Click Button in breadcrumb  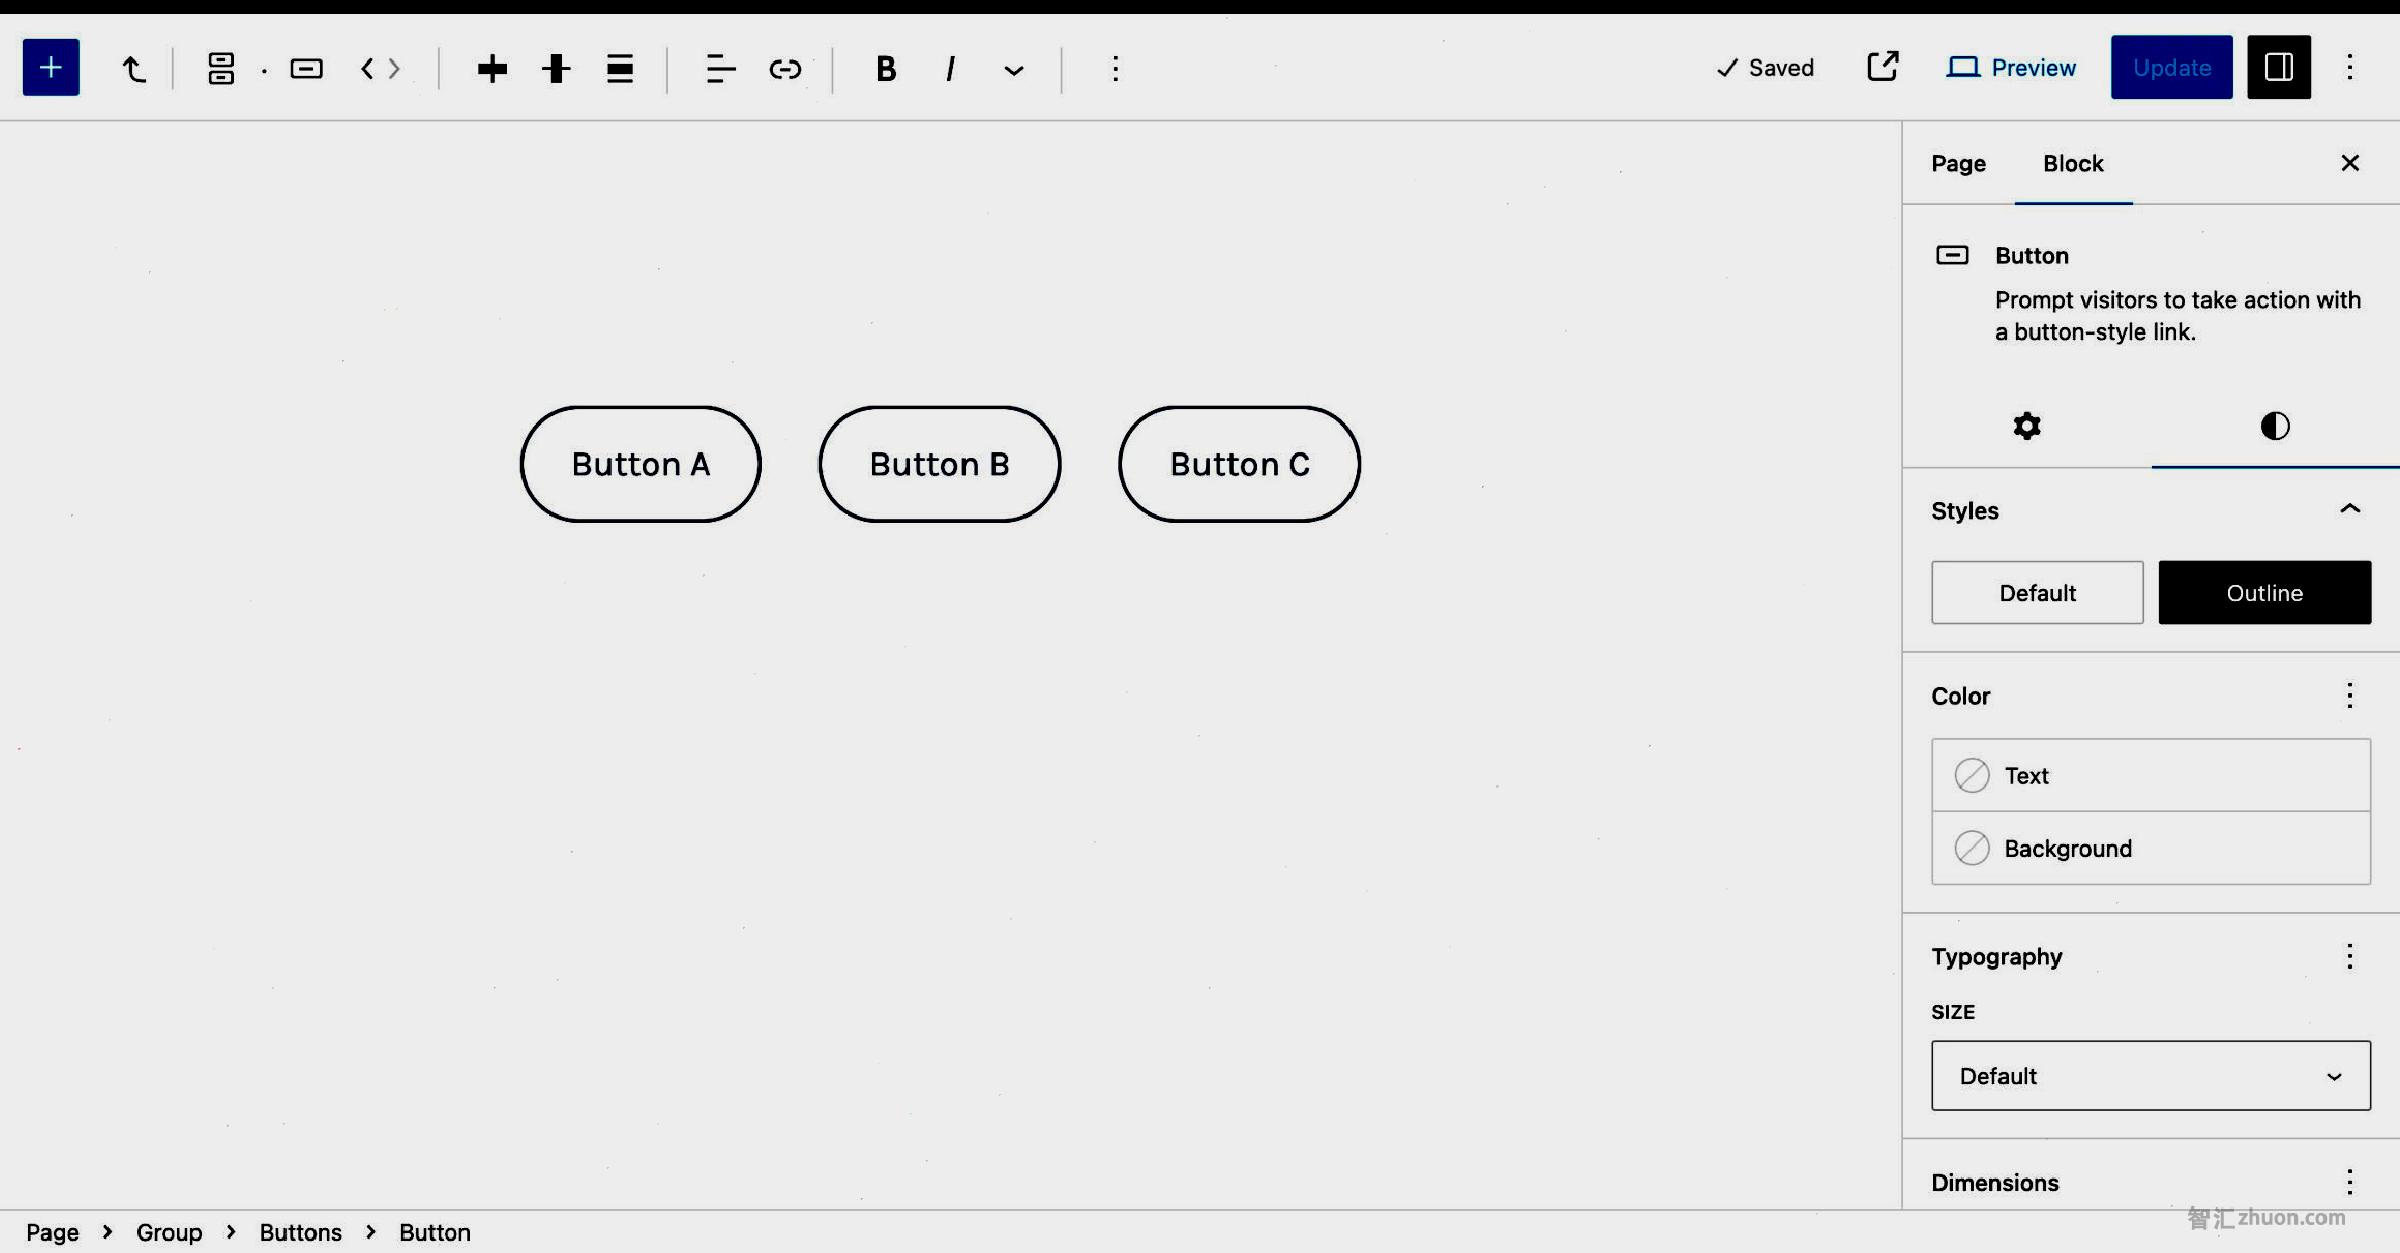click(x=434, y=1233)
